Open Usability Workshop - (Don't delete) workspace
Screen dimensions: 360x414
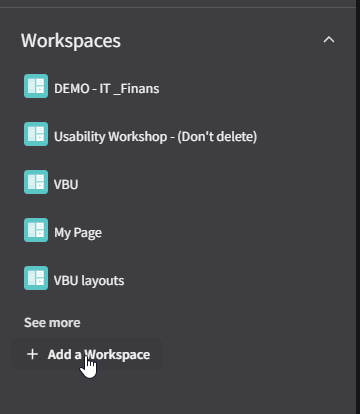coord(155,137)
